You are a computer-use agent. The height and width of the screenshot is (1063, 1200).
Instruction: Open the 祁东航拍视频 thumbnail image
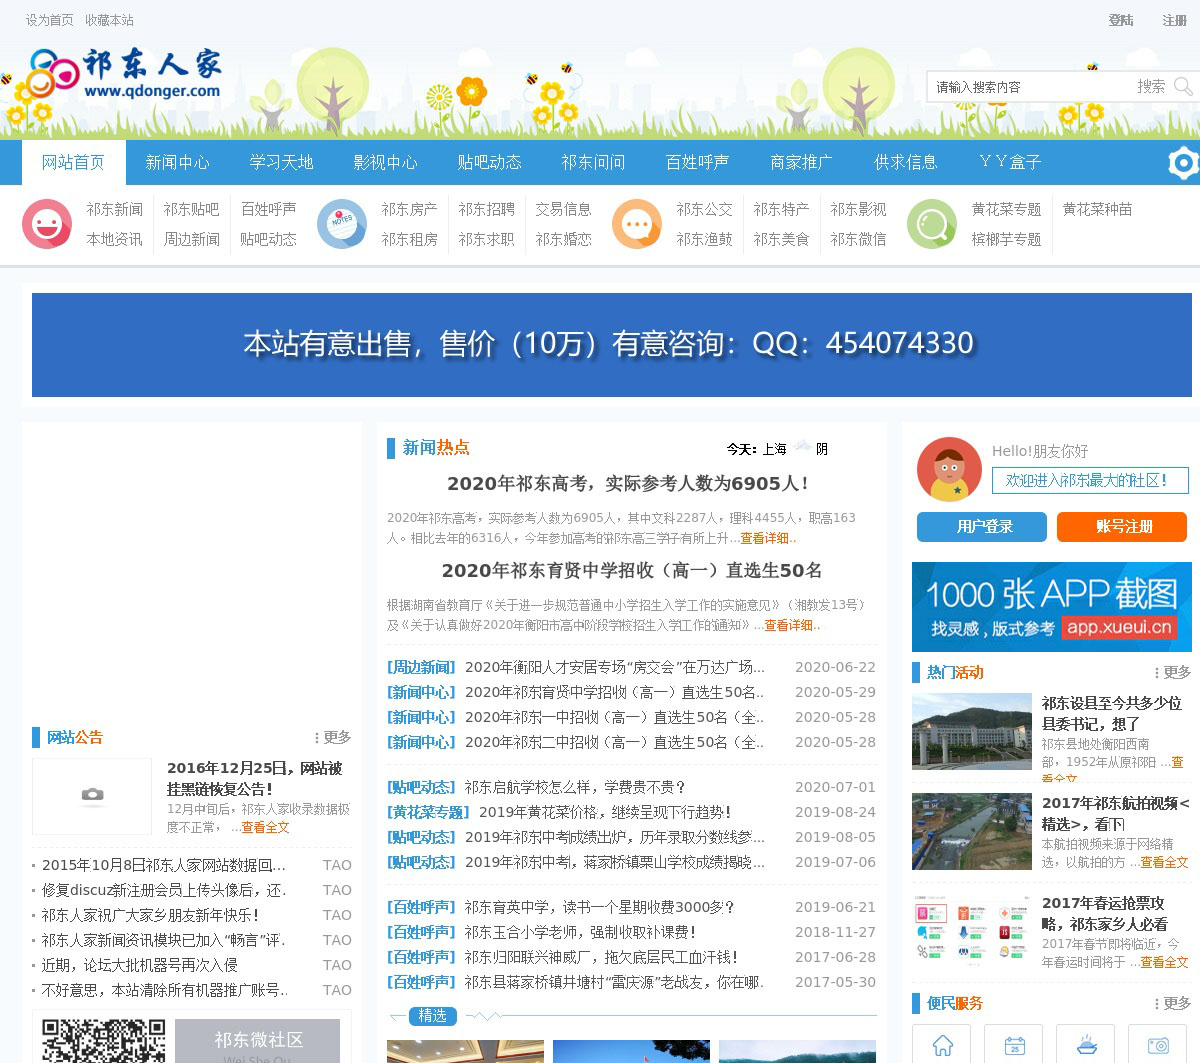(x=971, y=832)
